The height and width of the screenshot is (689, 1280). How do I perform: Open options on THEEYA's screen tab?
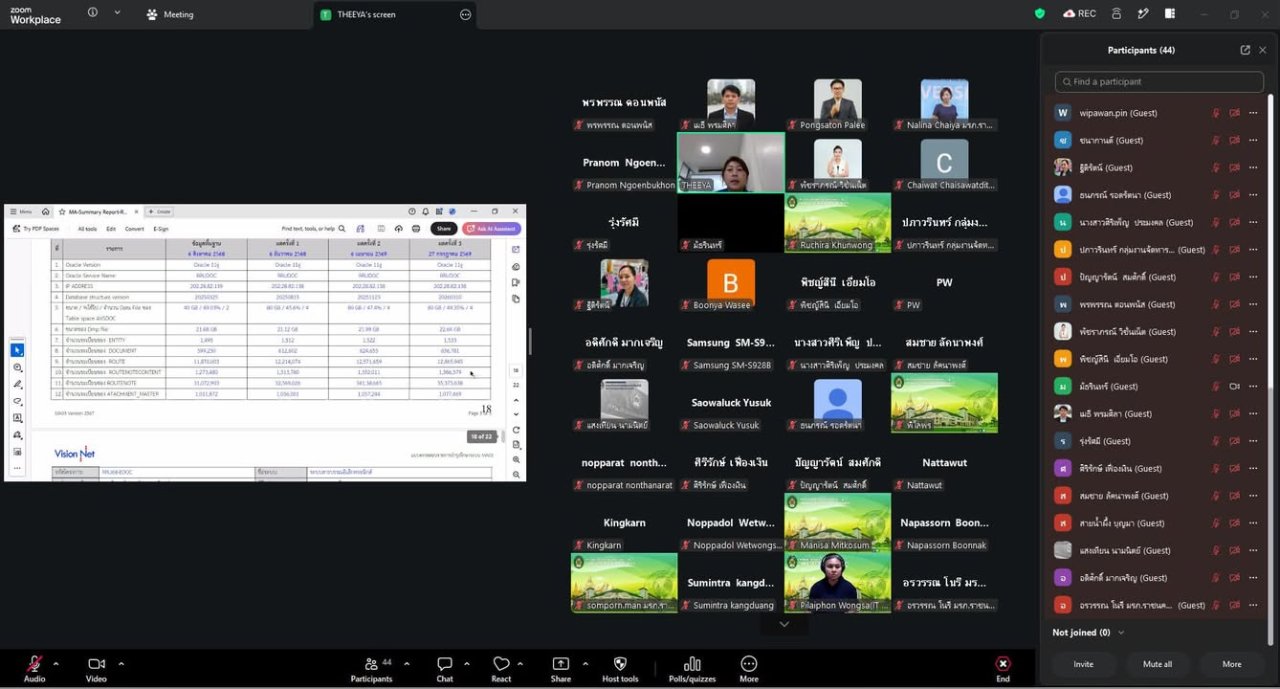point(465,15)
